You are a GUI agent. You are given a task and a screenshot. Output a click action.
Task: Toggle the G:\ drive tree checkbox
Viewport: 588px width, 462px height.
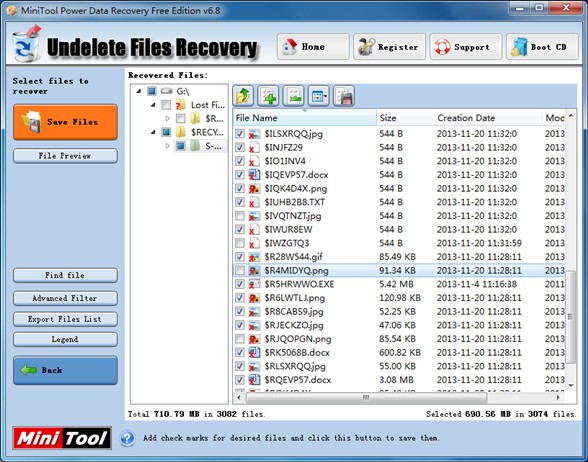coord(152,91)
